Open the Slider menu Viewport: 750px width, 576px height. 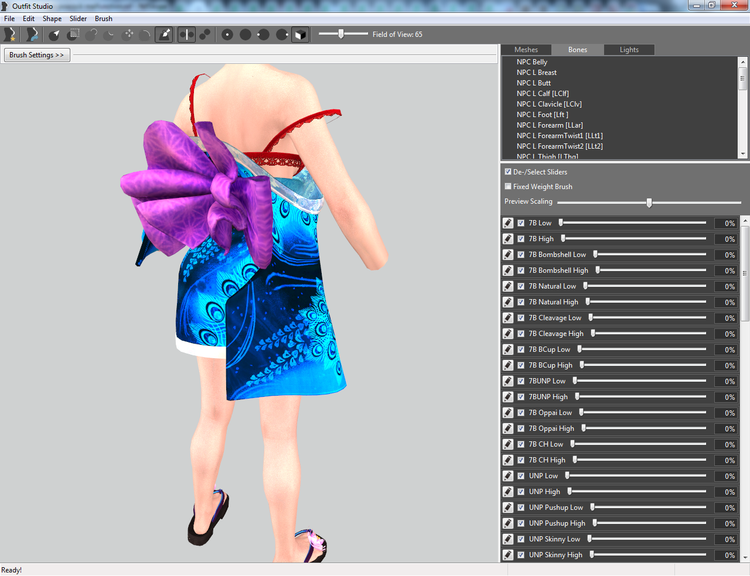[78, 19]
